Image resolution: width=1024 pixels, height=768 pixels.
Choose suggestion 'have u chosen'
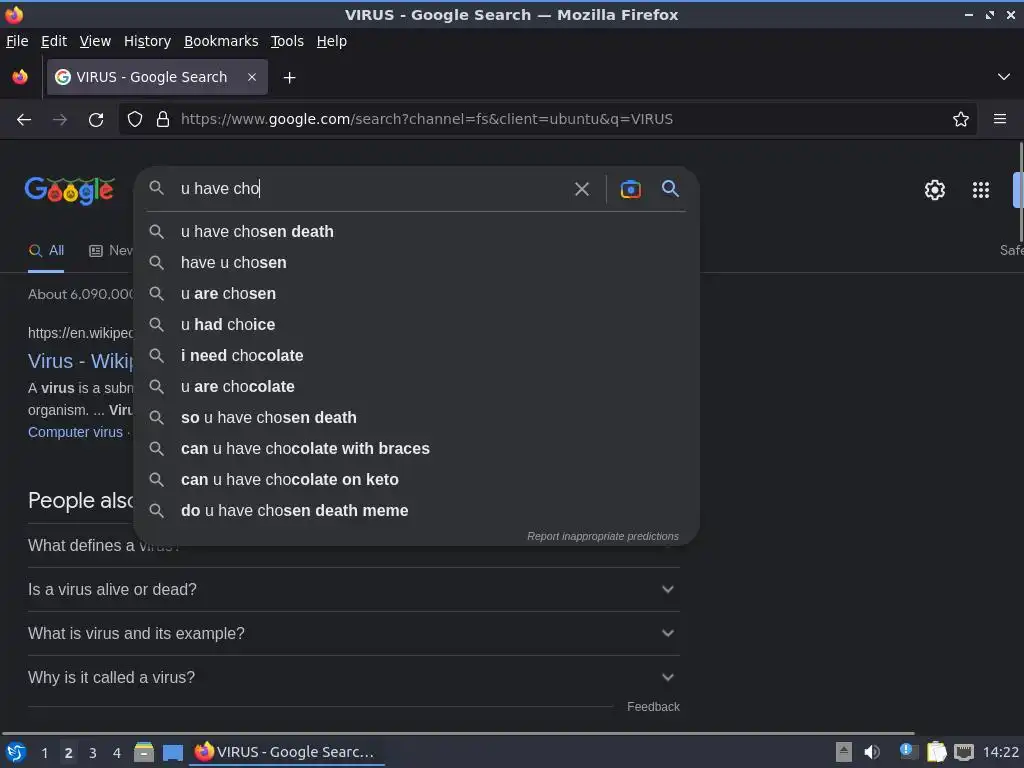pos(417,263)
